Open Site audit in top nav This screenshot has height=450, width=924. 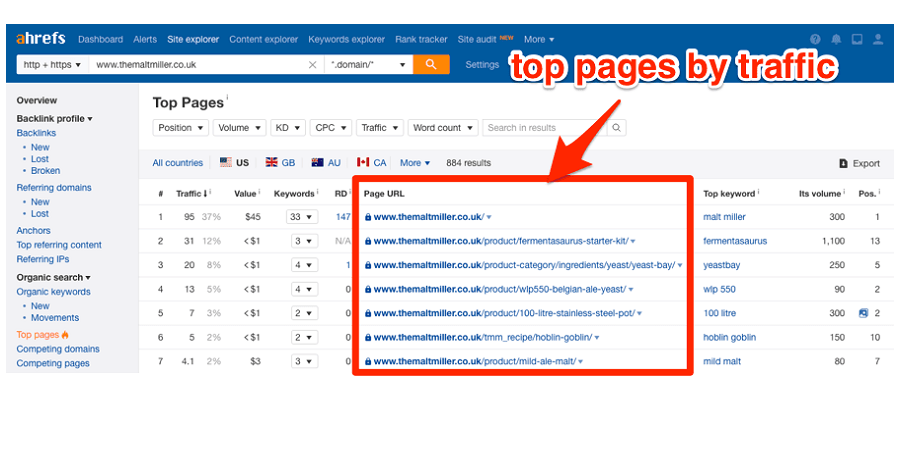click(478, 39)
